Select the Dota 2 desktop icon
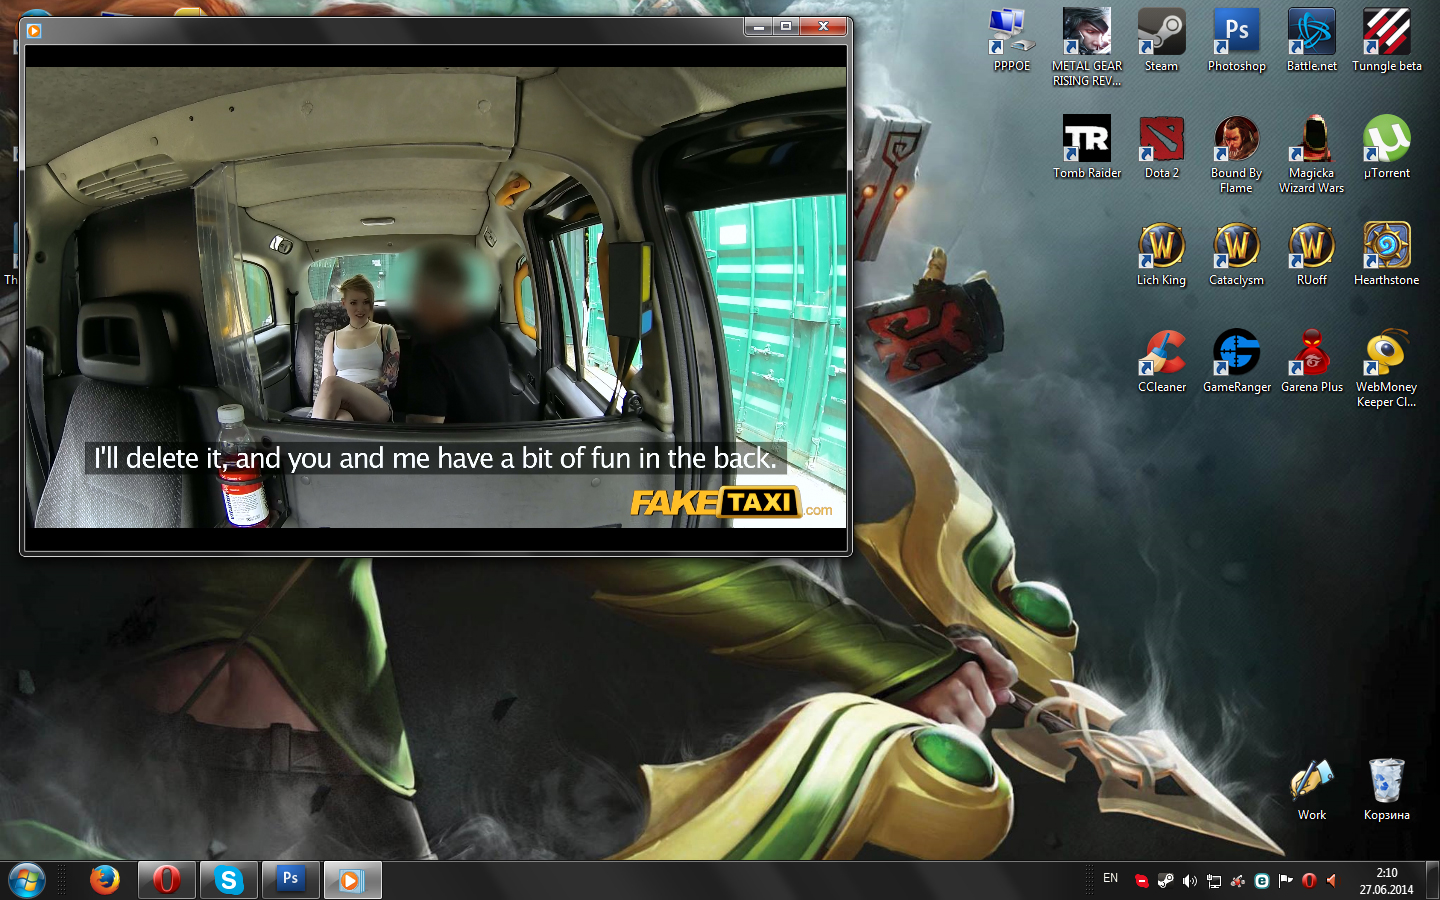Screen dimensions: 1440x900 [x=1161, y=147]
